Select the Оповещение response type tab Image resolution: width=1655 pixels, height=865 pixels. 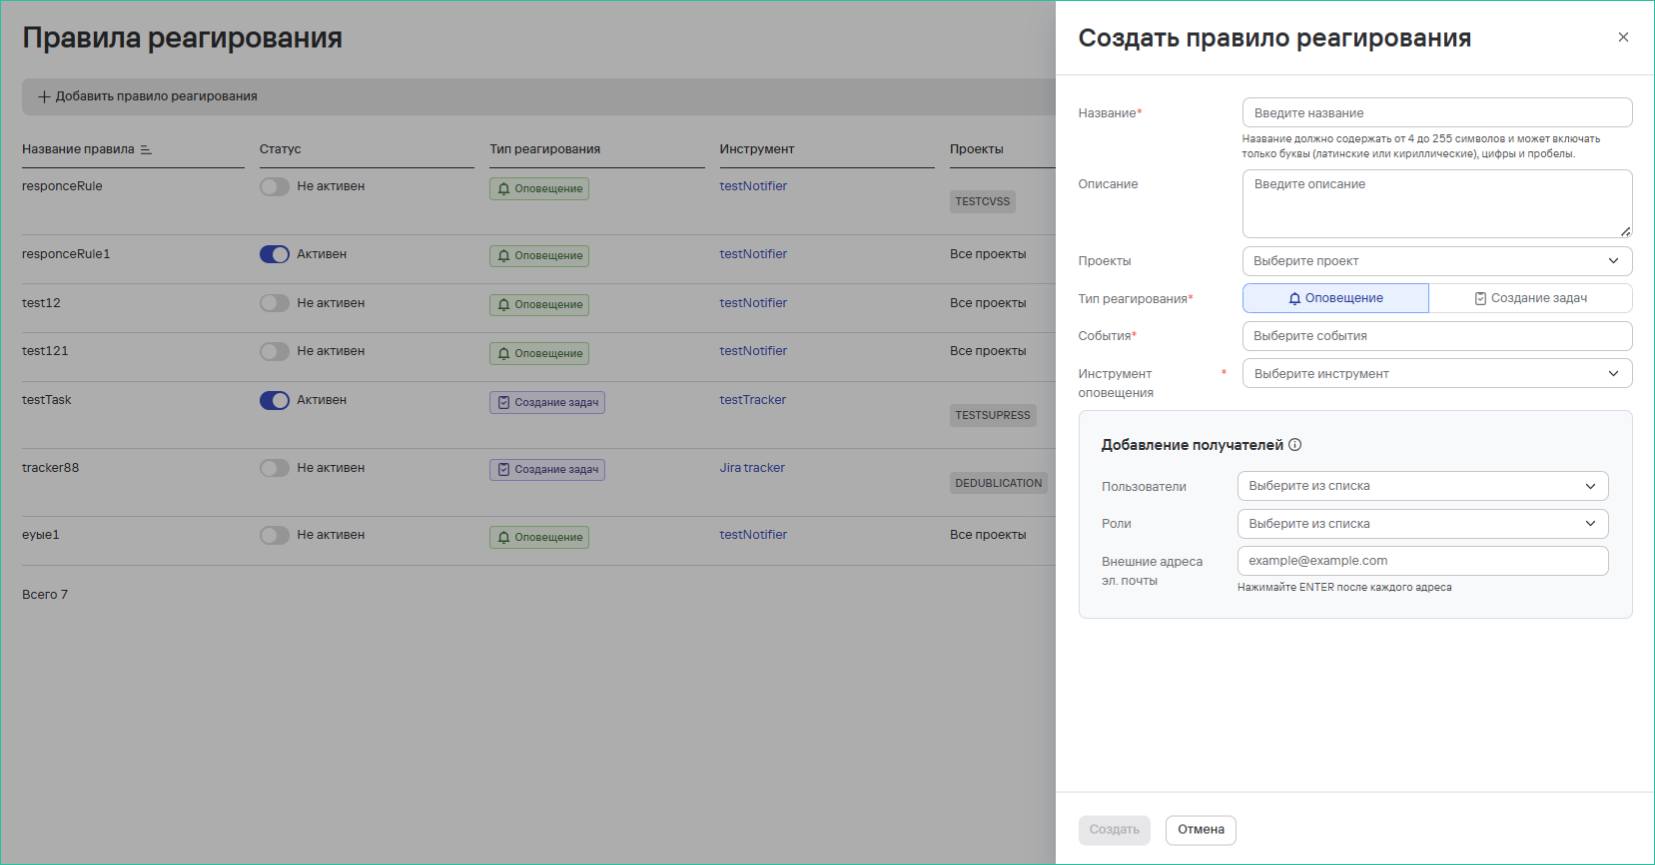click(x=1335, y=298)
